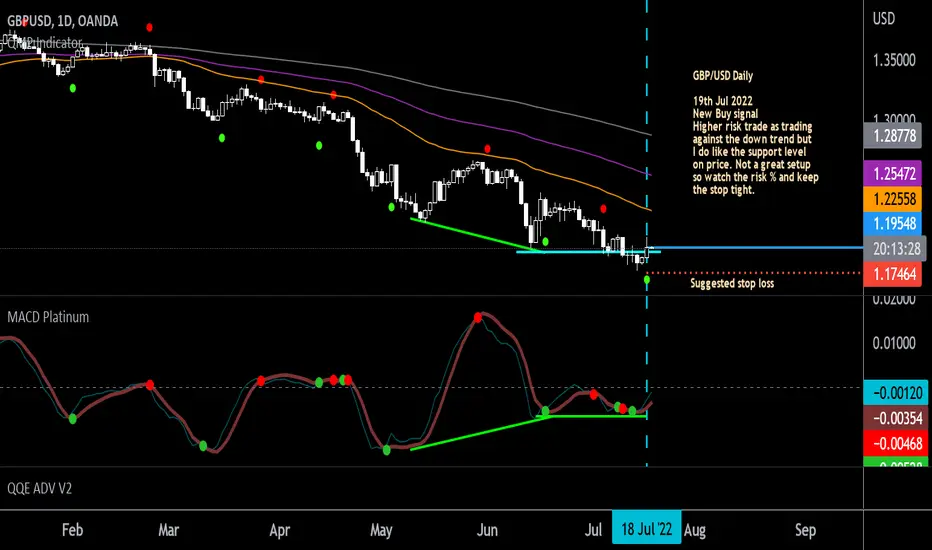
Task: Click the red 1.17464 stop loss price label
Action: tap(893, 274)
